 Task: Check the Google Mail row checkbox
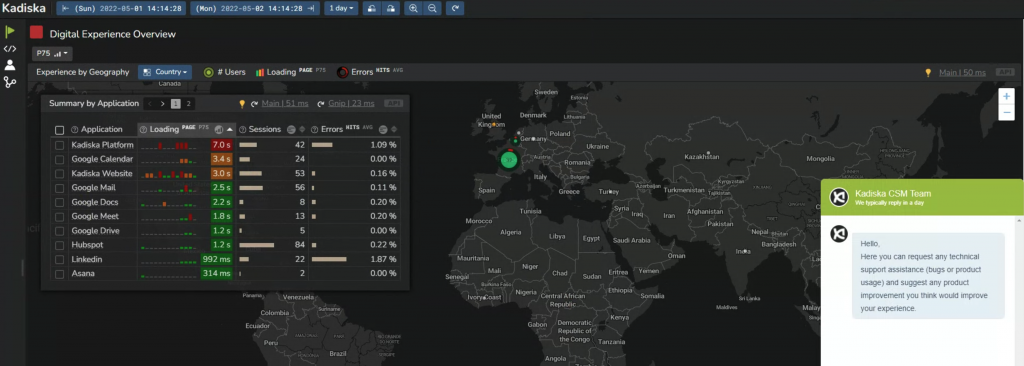59,188
